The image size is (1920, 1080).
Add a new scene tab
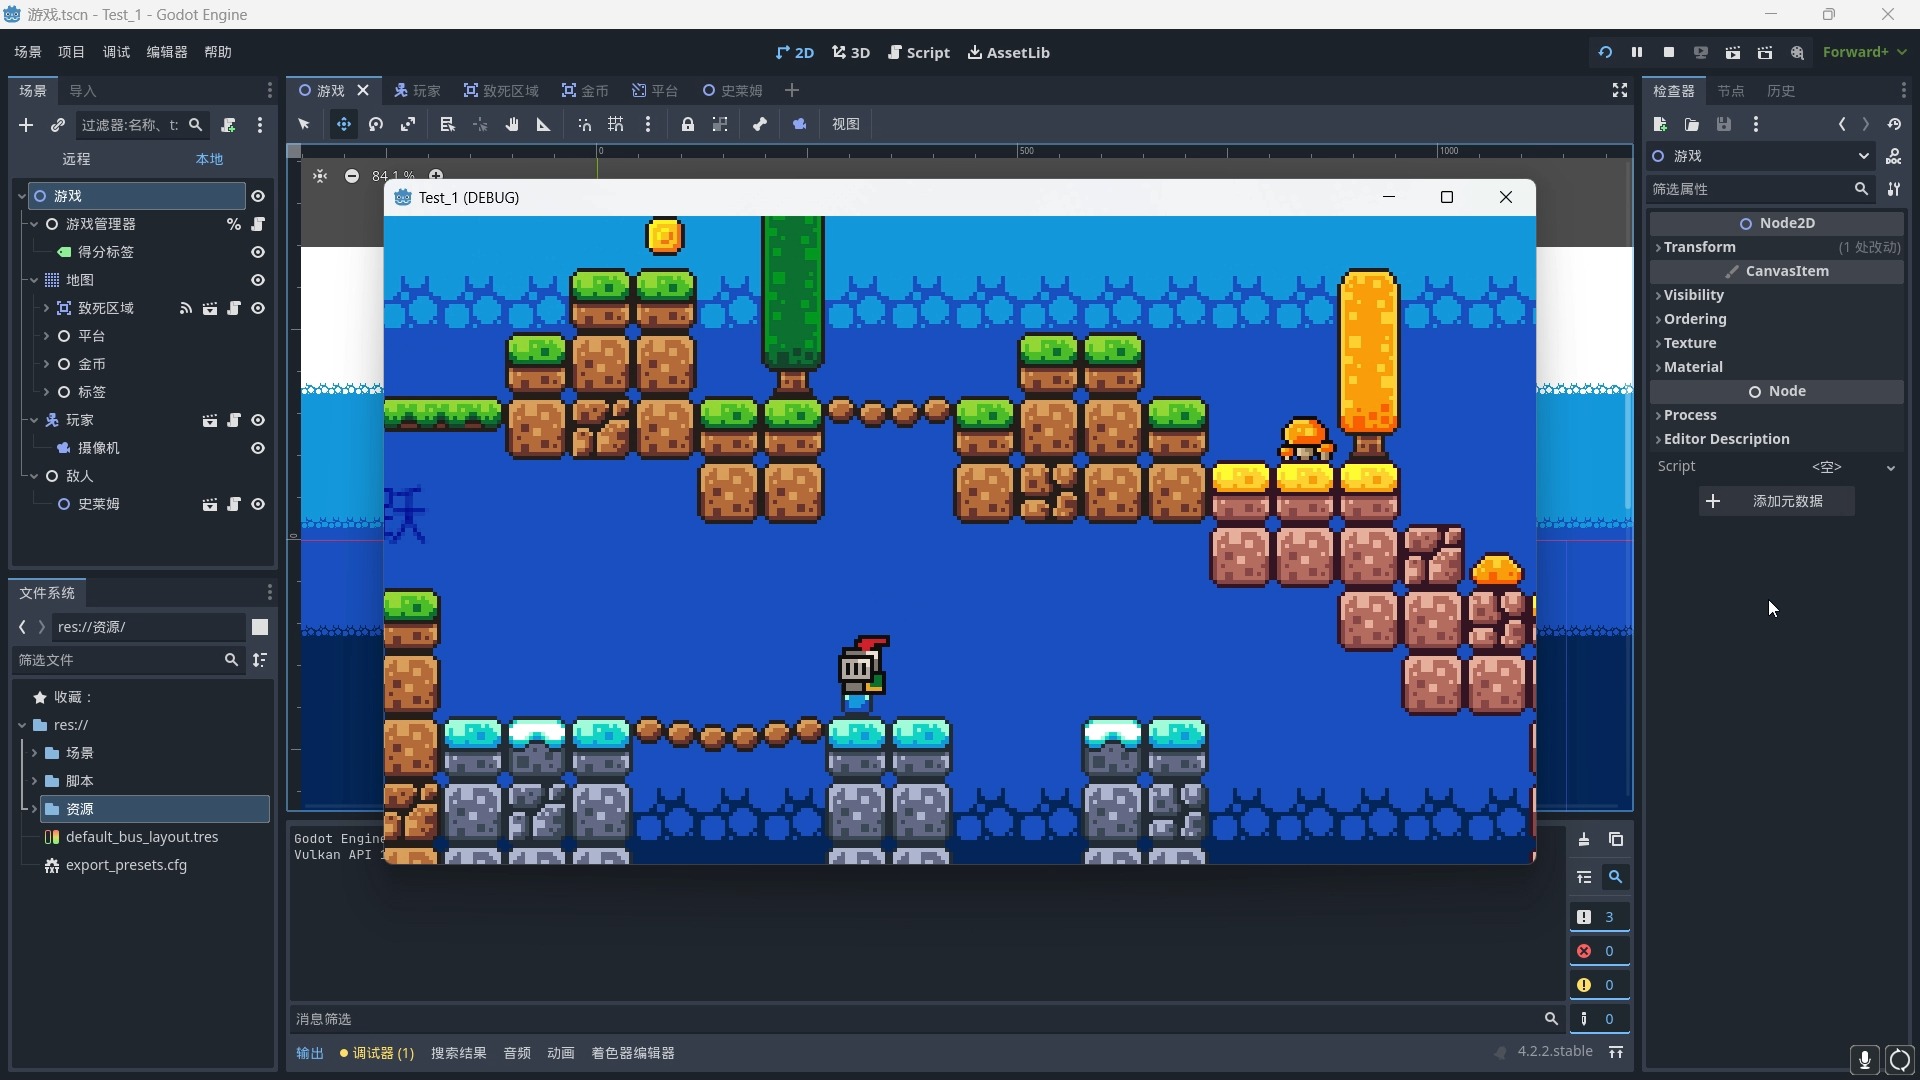click(x=792, y=90)
